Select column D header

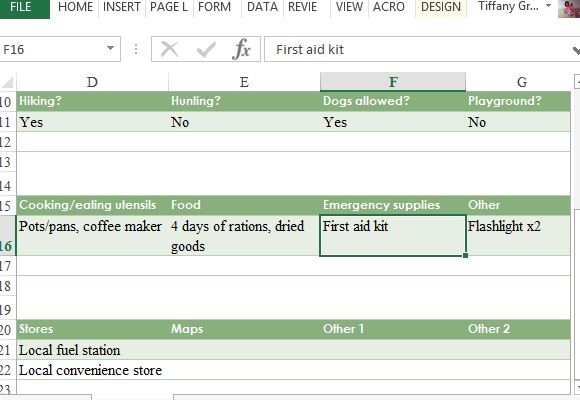(x=92, y=82)
